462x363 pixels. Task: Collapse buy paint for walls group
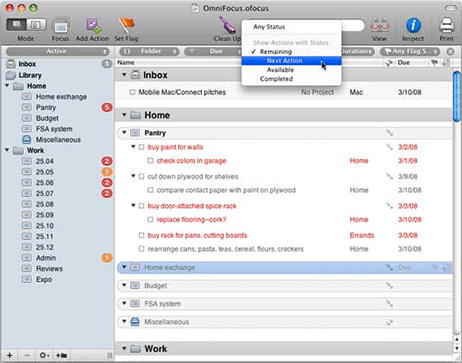point(133,147)
